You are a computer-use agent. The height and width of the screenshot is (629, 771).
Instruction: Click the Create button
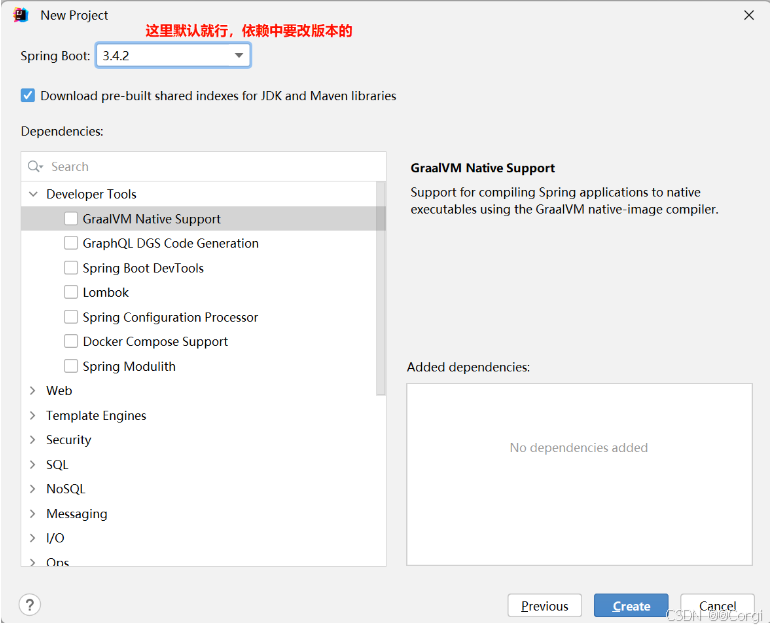tap(631, 605)
